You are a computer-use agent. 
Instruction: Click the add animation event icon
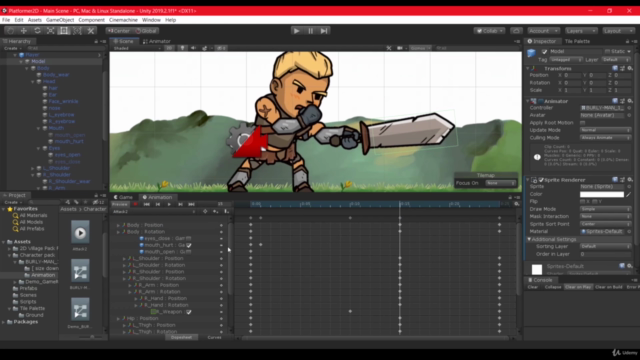(227, 211)
